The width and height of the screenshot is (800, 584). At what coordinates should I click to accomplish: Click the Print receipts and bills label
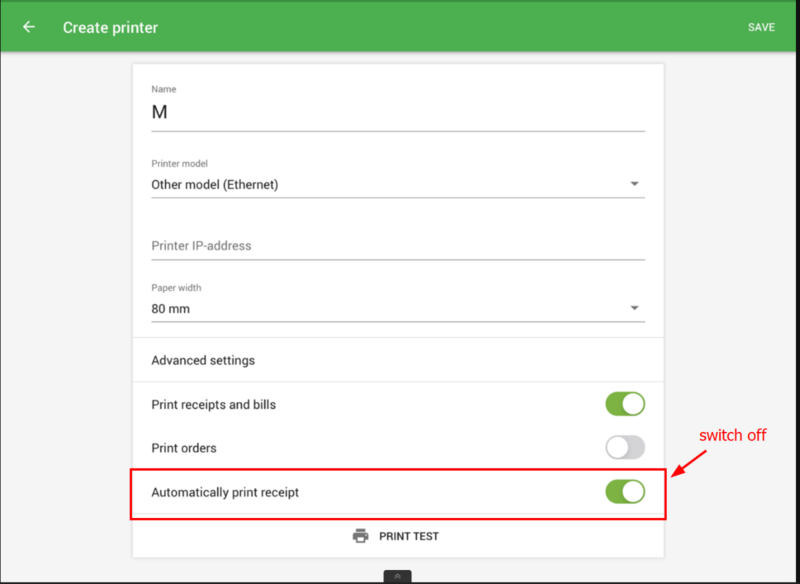(x=213, y=405)
